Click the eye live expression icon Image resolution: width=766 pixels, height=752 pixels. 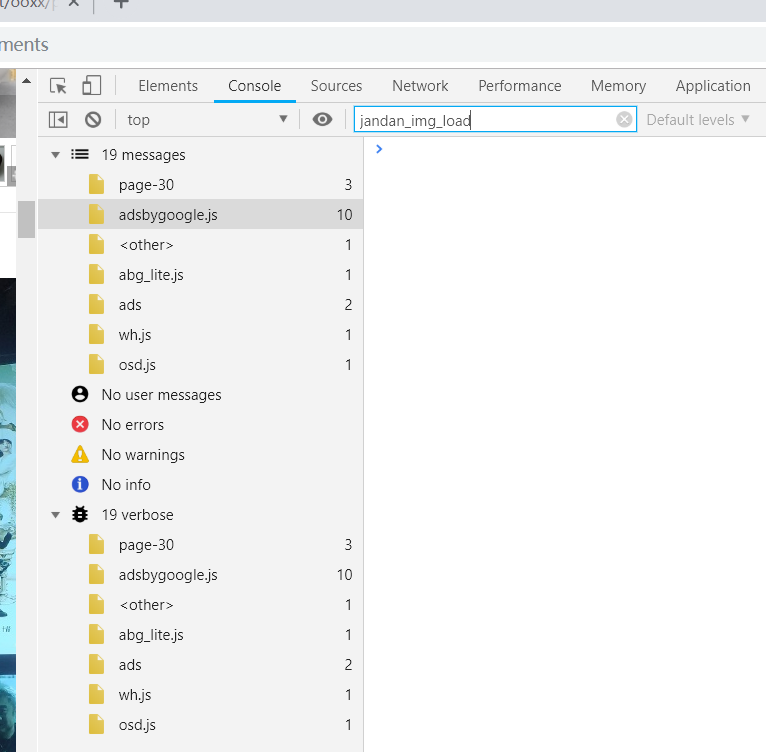[322, 120]
